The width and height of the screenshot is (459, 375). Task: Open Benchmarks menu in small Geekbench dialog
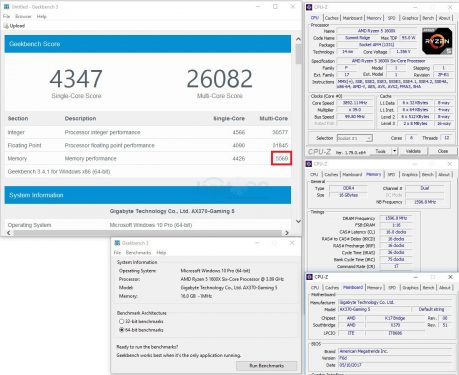pos(138,252)
